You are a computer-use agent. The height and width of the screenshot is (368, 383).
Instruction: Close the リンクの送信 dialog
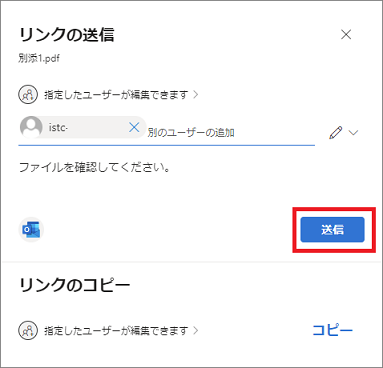click(x=346, y=34)
